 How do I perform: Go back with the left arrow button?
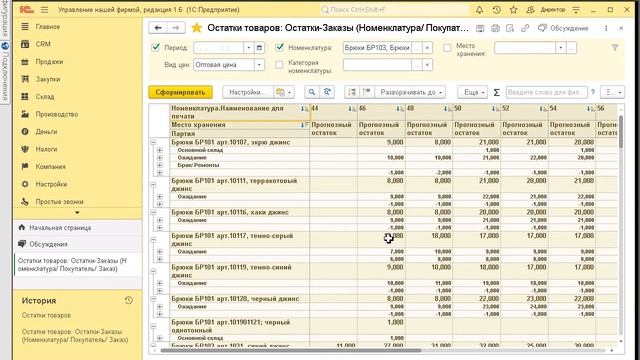click(x=158, y=28)
